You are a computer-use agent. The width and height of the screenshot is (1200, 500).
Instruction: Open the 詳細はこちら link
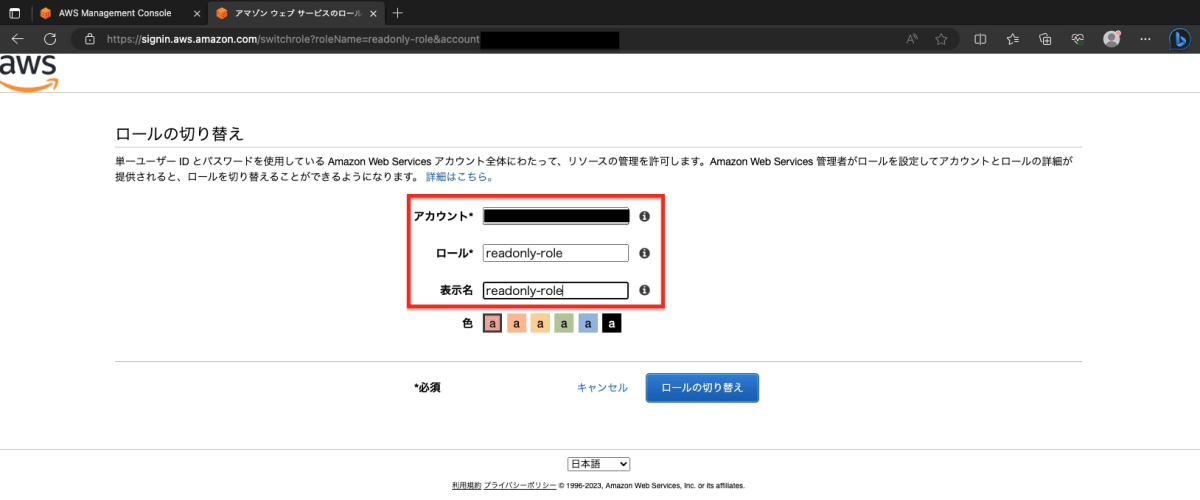click(459, 177)
